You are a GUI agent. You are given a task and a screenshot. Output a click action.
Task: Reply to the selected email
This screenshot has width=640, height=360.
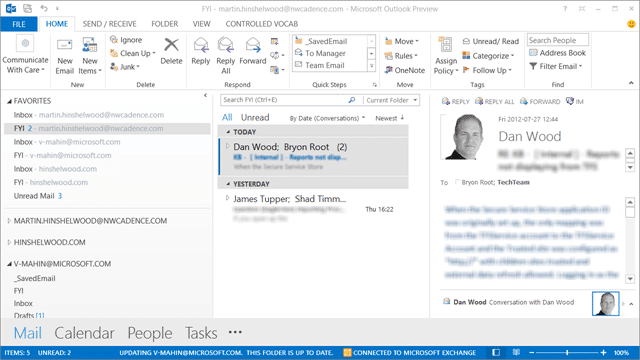click(x=200, y=51)
